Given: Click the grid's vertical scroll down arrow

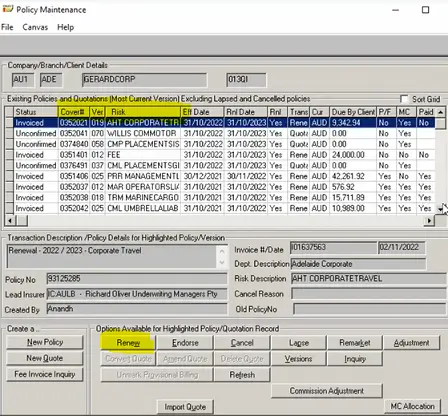Looking at the screenshot, I should pos(440,209).
